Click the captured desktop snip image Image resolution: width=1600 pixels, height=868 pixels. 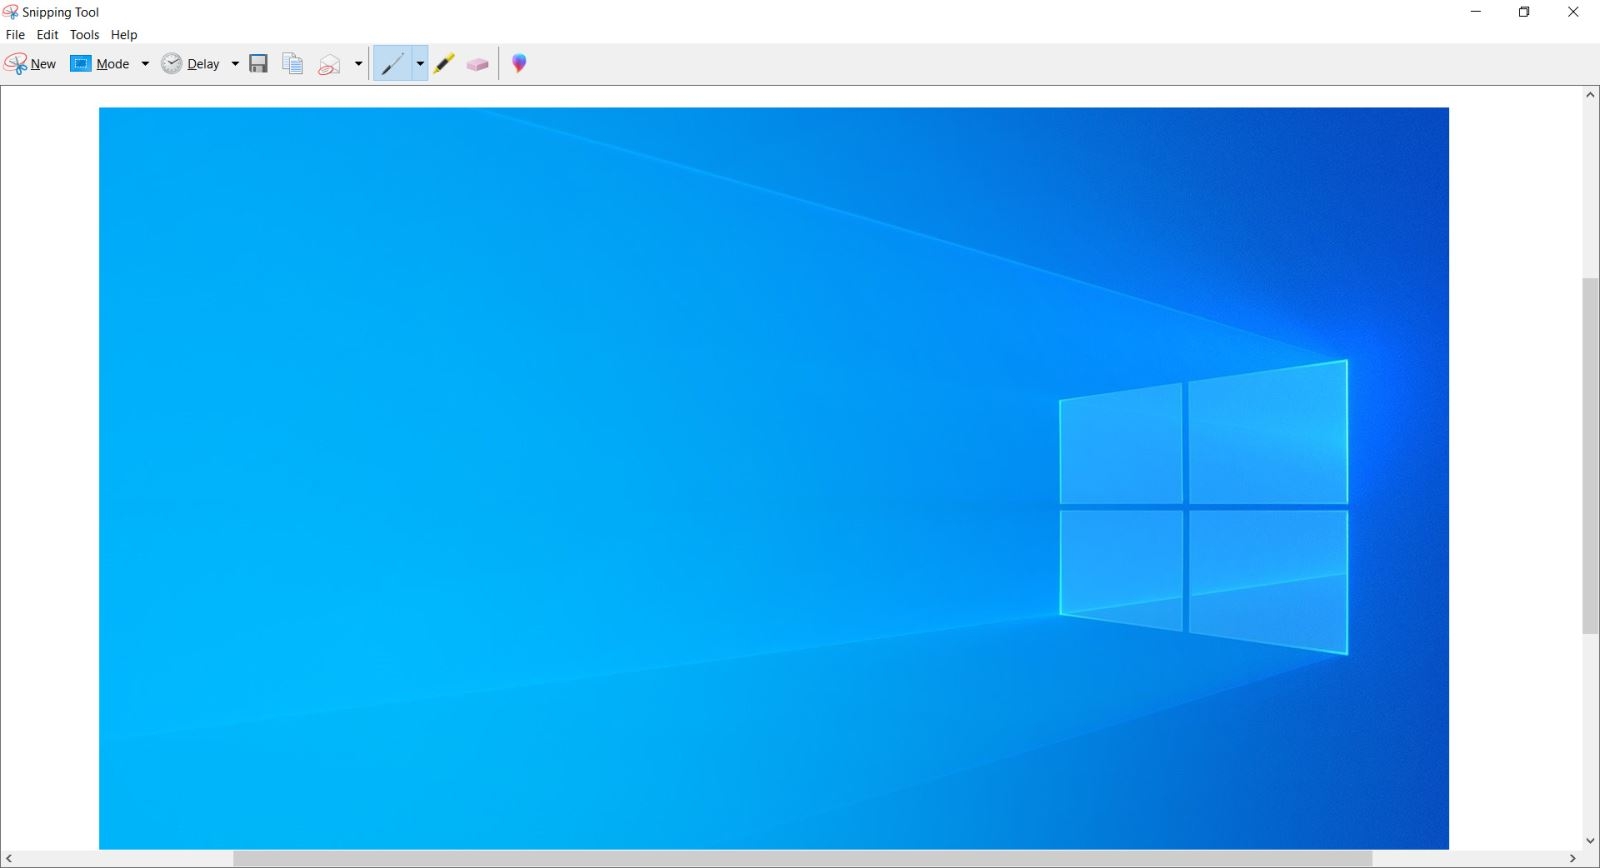coord(774,478)
